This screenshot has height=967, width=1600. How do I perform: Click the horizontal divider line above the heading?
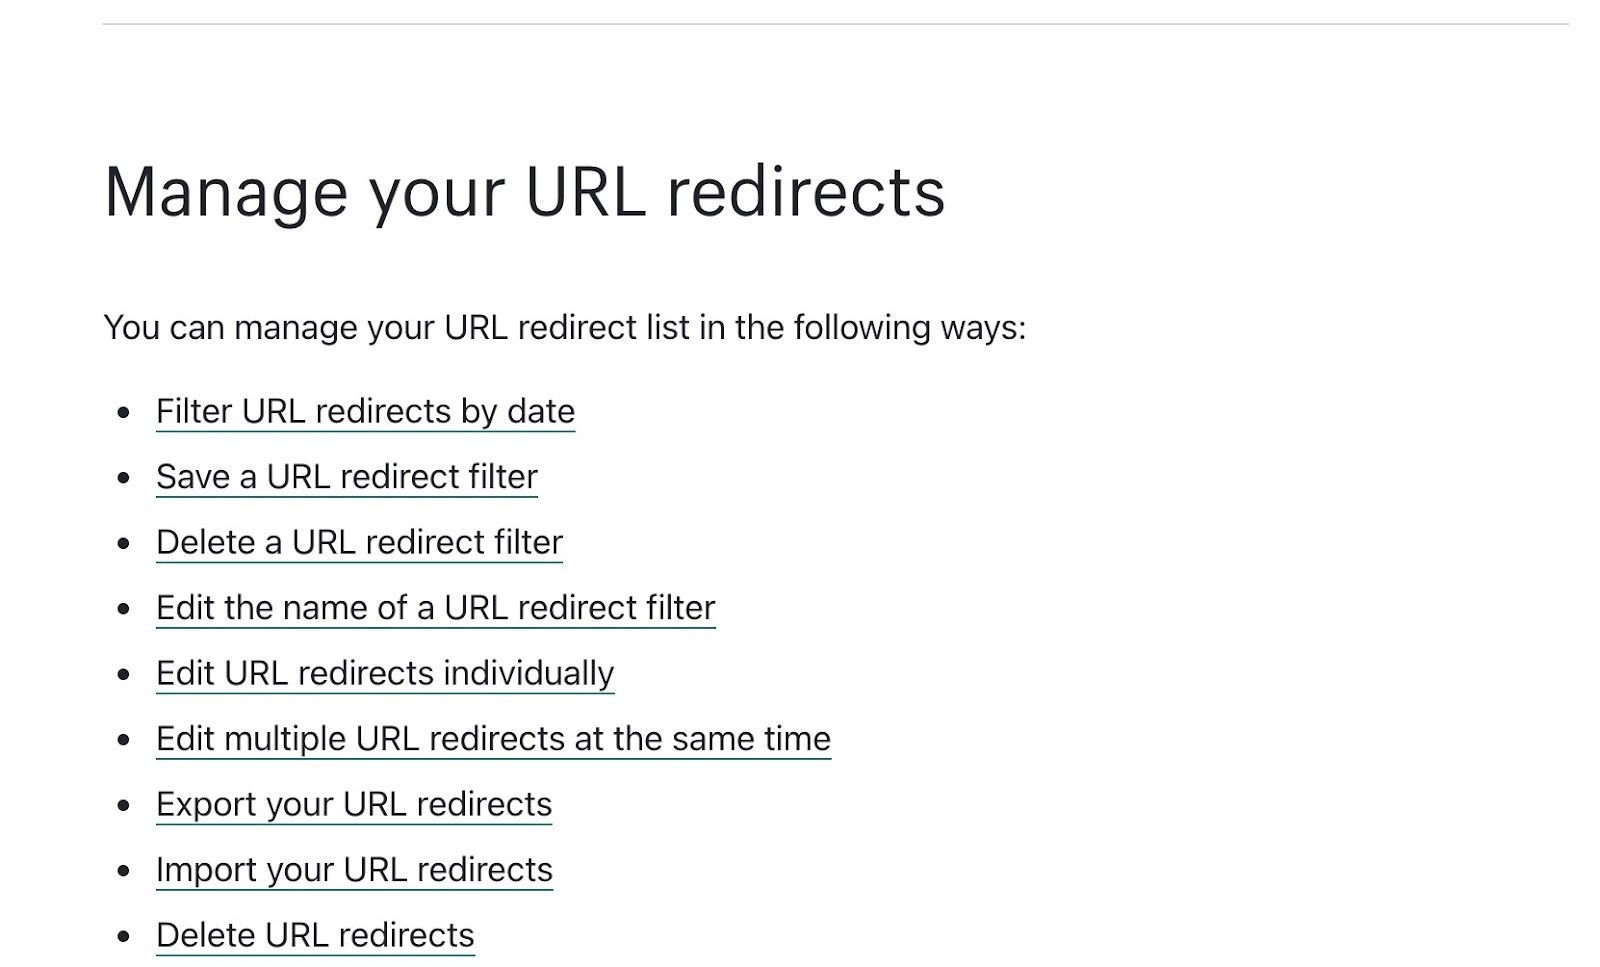click(835, 24)
